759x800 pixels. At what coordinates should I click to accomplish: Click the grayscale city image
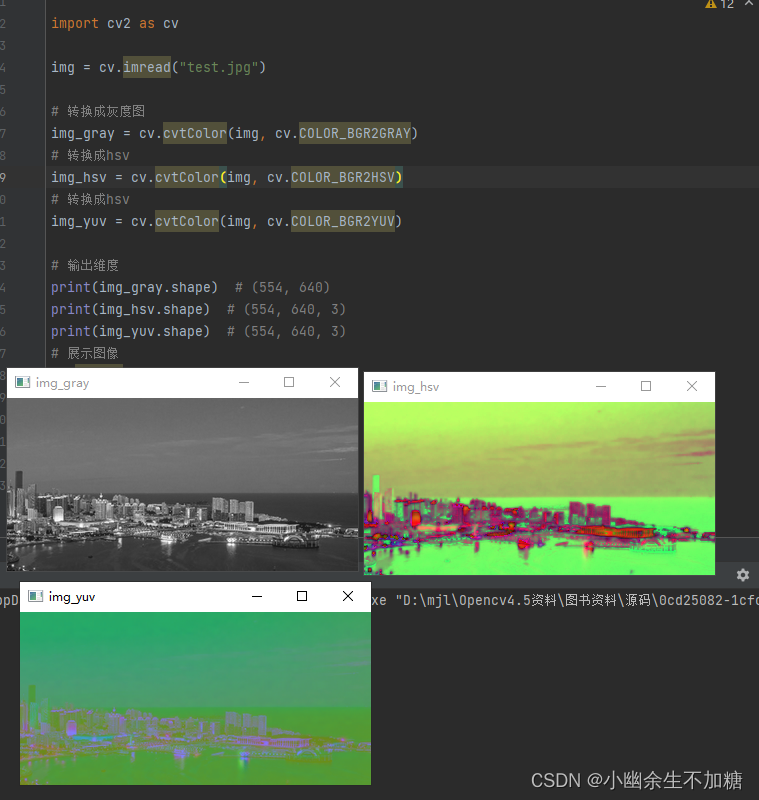click(x=182, y=485)
